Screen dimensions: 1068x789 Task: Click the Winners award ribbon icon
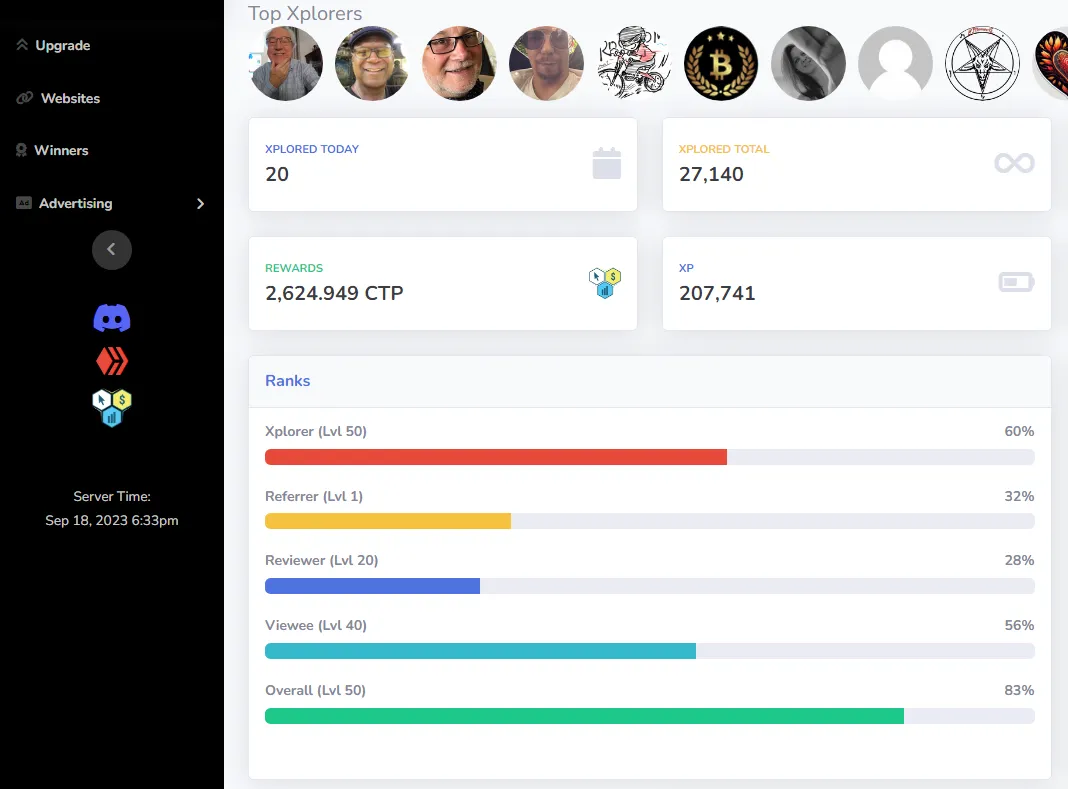pyautogui.click(x=22, y=151)
